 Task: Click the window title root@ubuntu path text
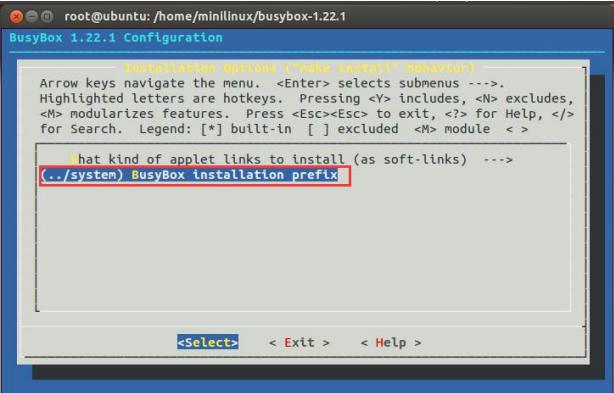(x=205, y=16)
